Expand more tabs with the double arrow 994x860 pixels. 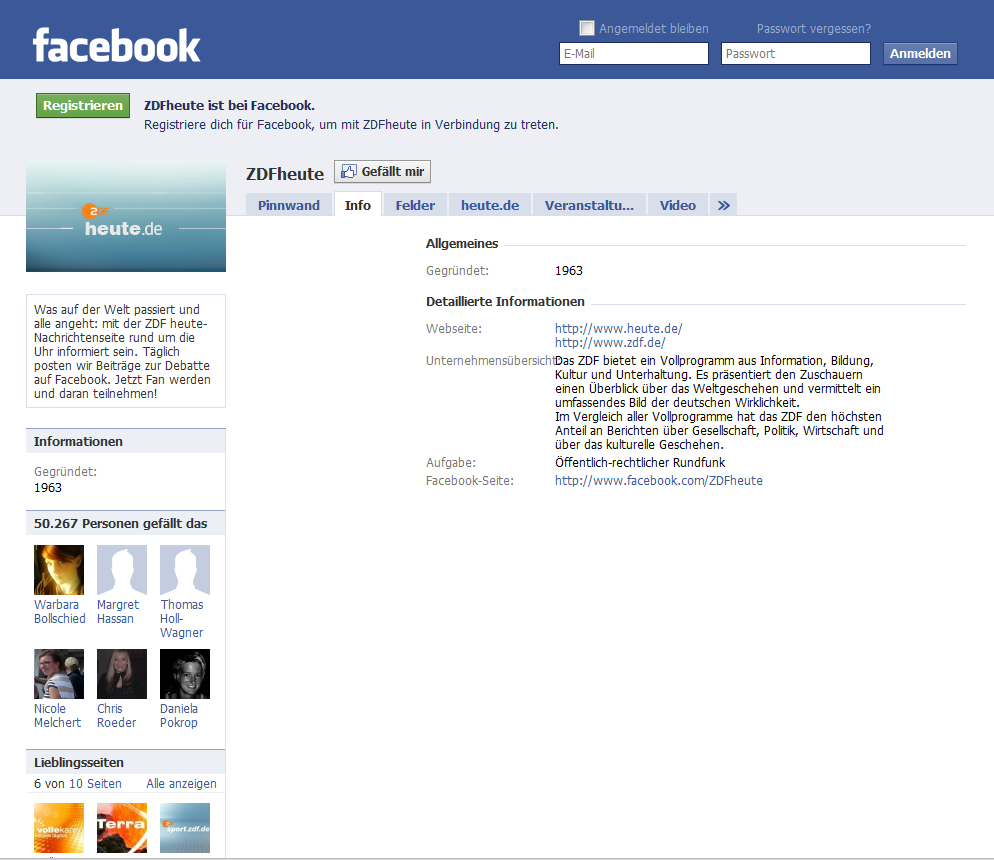pyautogui.click(x=723, y=205)
